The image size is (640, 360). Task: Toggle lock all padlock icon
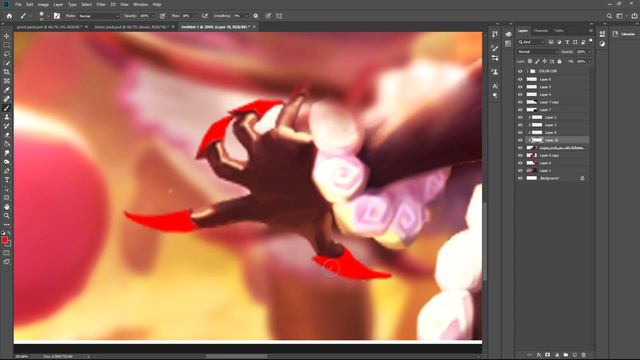(x=560, y=61)
